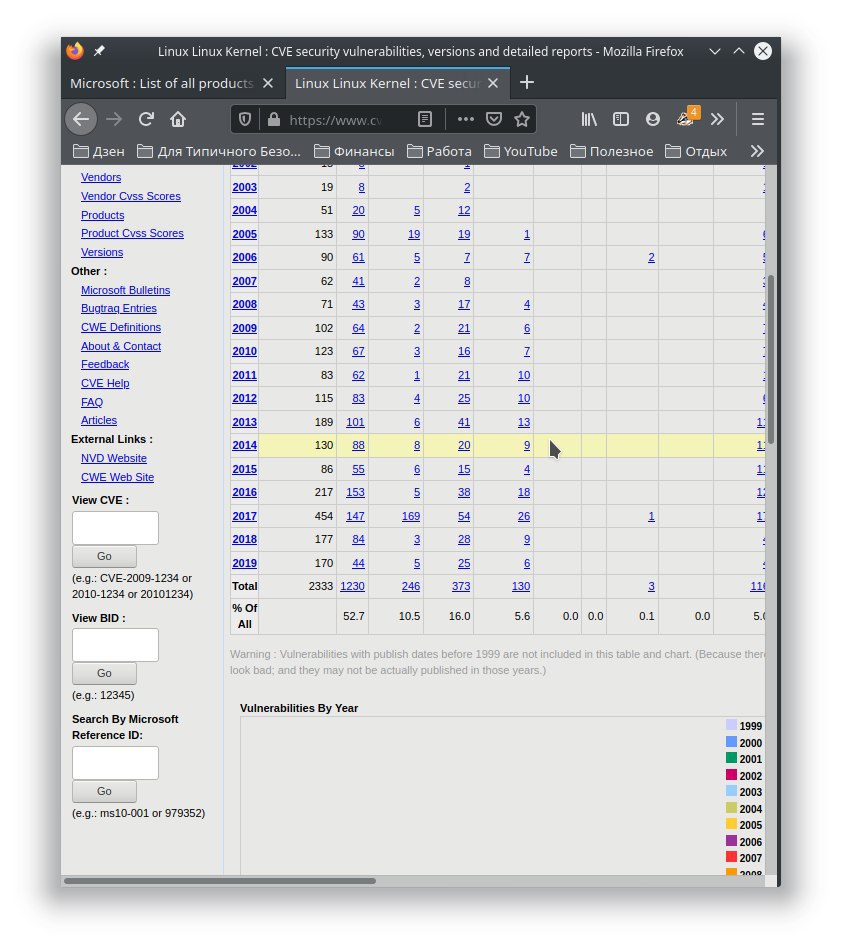Open the tracking protection shield icon
842x948 pixels.
(245, 119)
